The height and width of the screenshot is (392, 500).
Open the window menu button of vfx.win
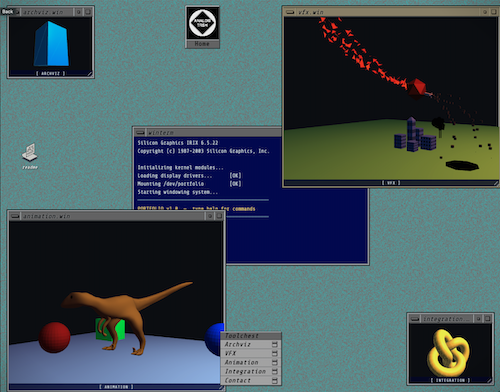pyautogui.click(x=290, y=12)
